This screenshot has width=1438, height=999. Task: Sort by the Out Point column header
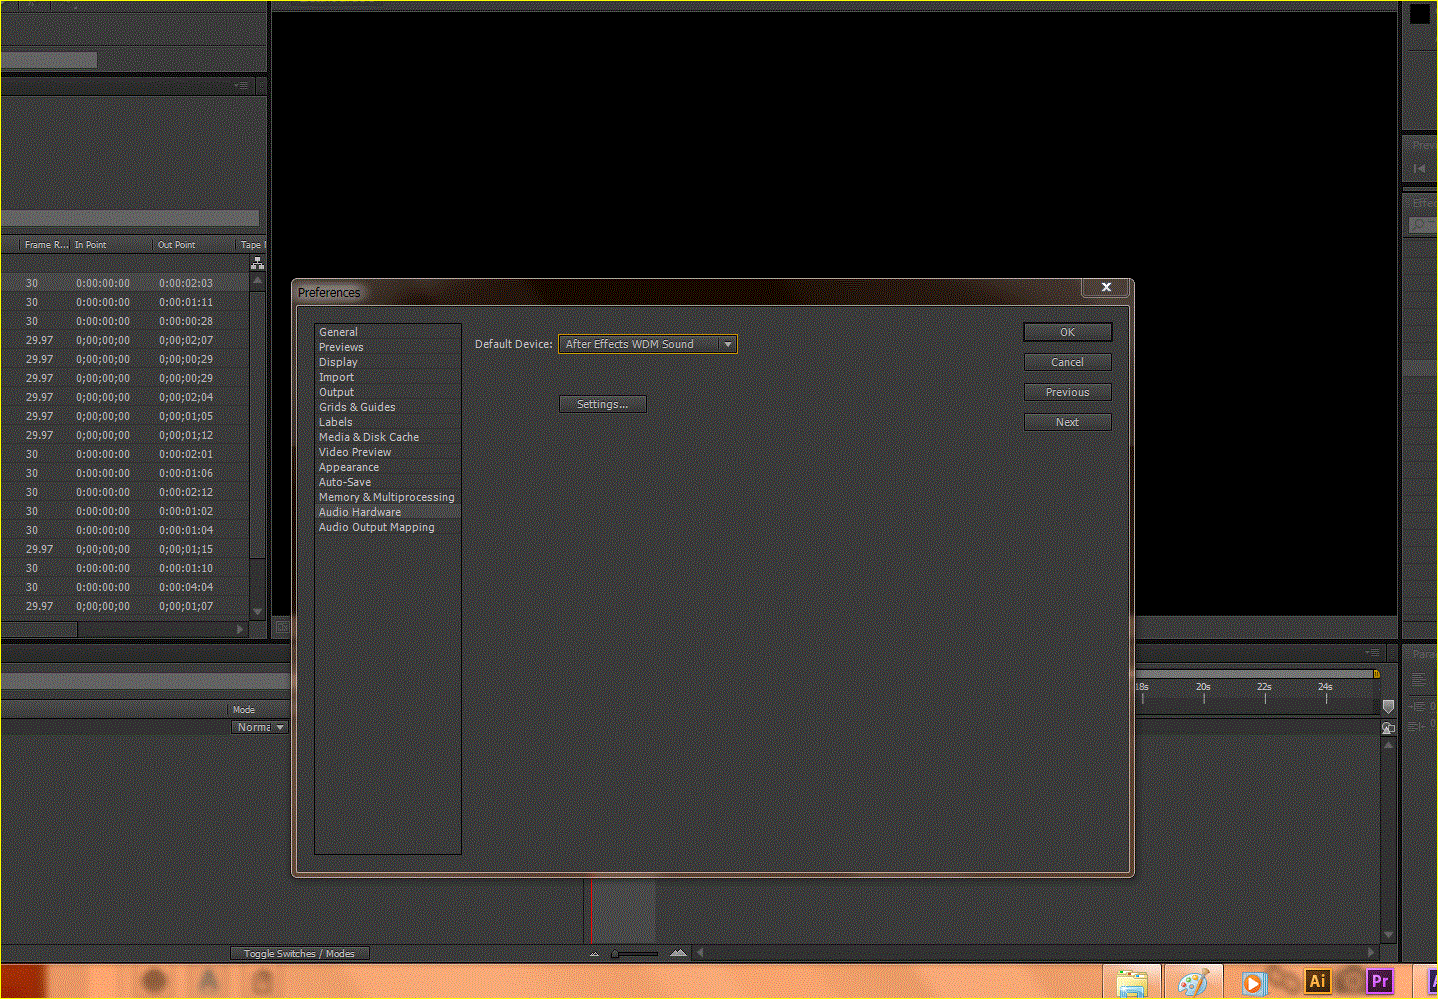pyautogui.click(x=194, y=245)
